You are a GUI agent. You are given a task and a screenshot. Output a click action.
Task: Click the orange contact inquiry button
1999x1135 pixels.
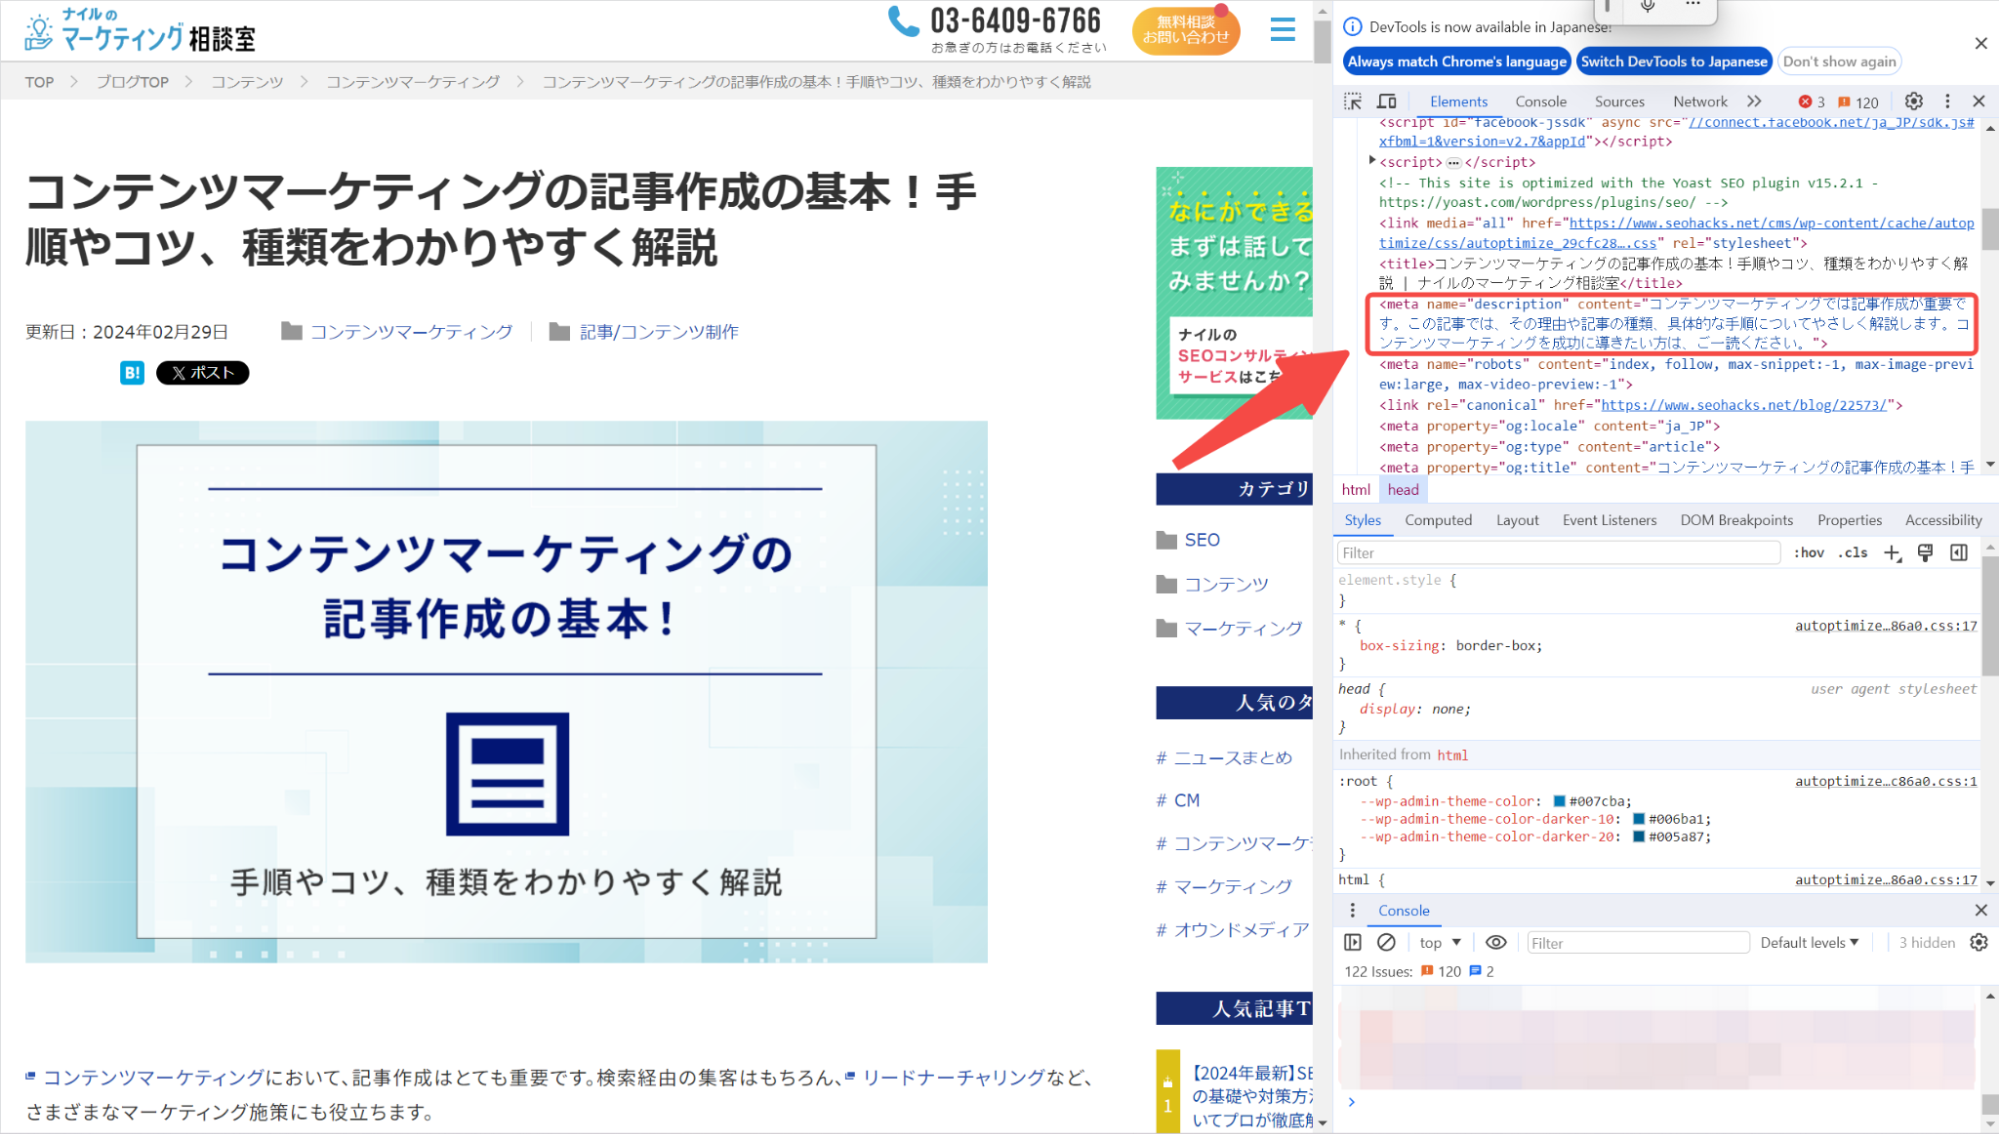(1186, 31)
